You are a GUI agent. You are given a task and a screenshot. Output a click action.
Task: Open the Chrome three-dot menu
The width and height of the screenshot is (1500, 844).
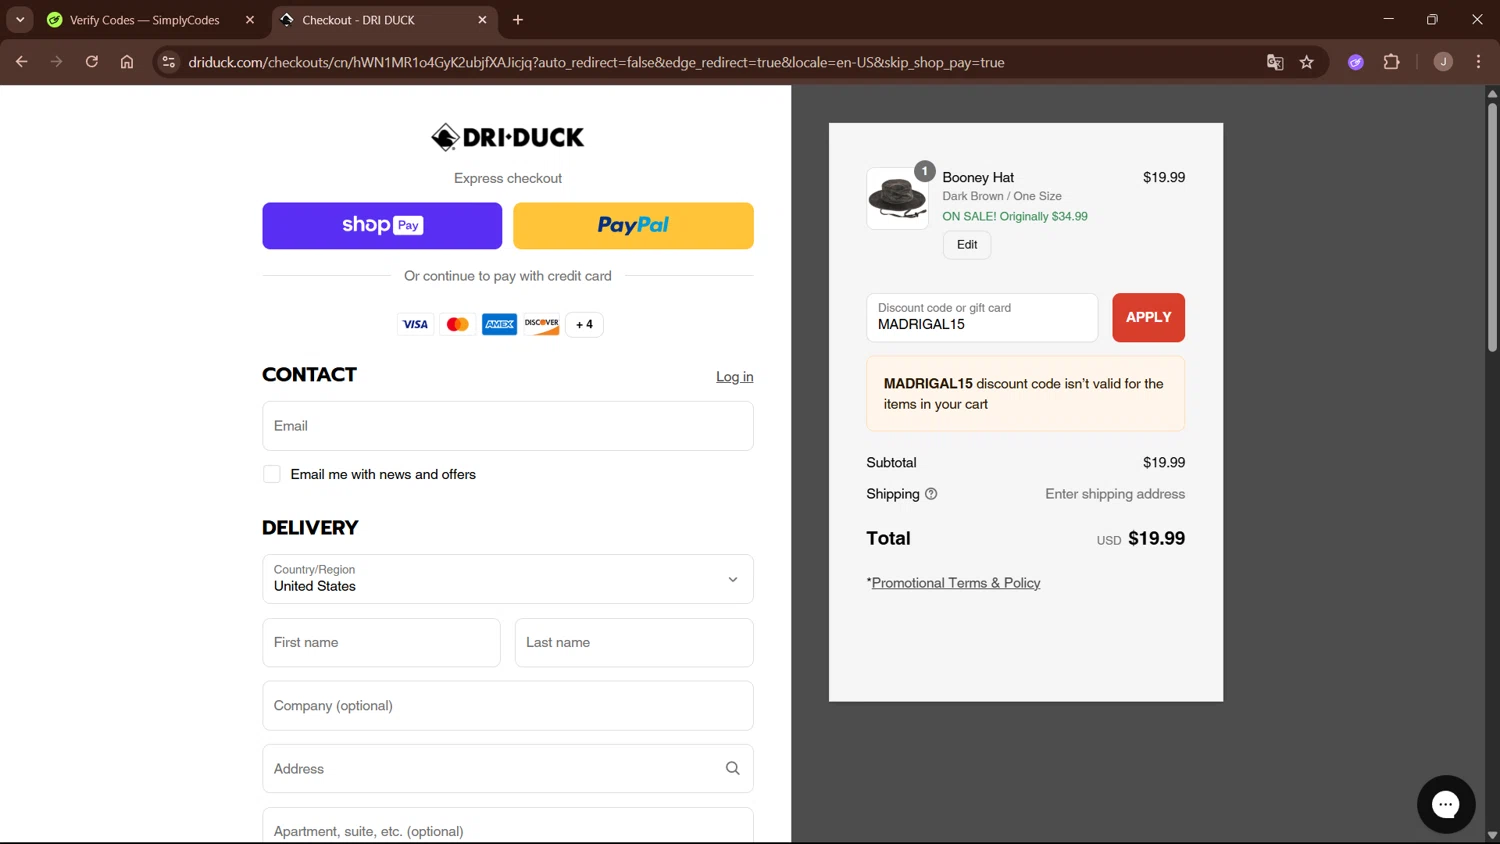(1478, 62)
